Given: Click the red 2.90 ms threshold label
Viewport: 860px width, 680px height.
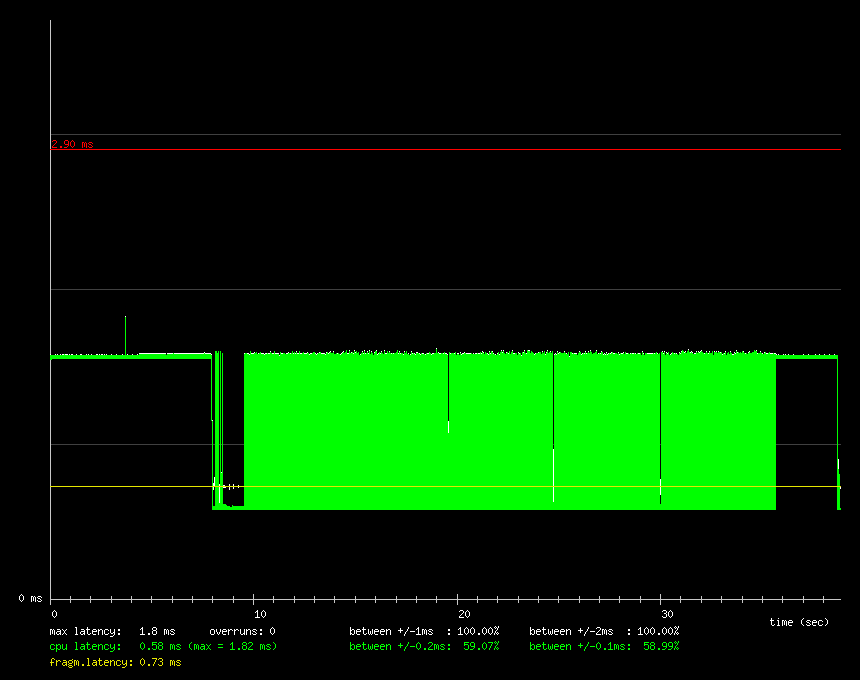Looking at the screenshot, I should [x=72, y=144].
